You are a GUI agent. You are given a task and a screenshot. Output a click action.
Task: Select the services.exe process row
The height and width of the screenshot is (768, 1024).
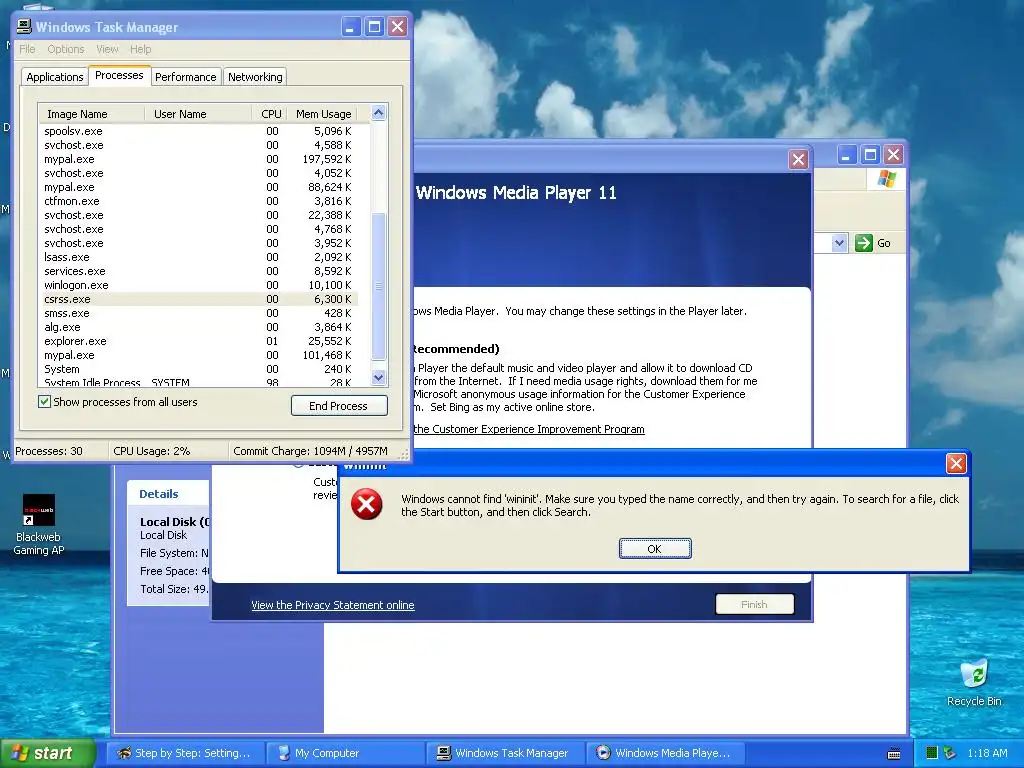pos(199,271)
